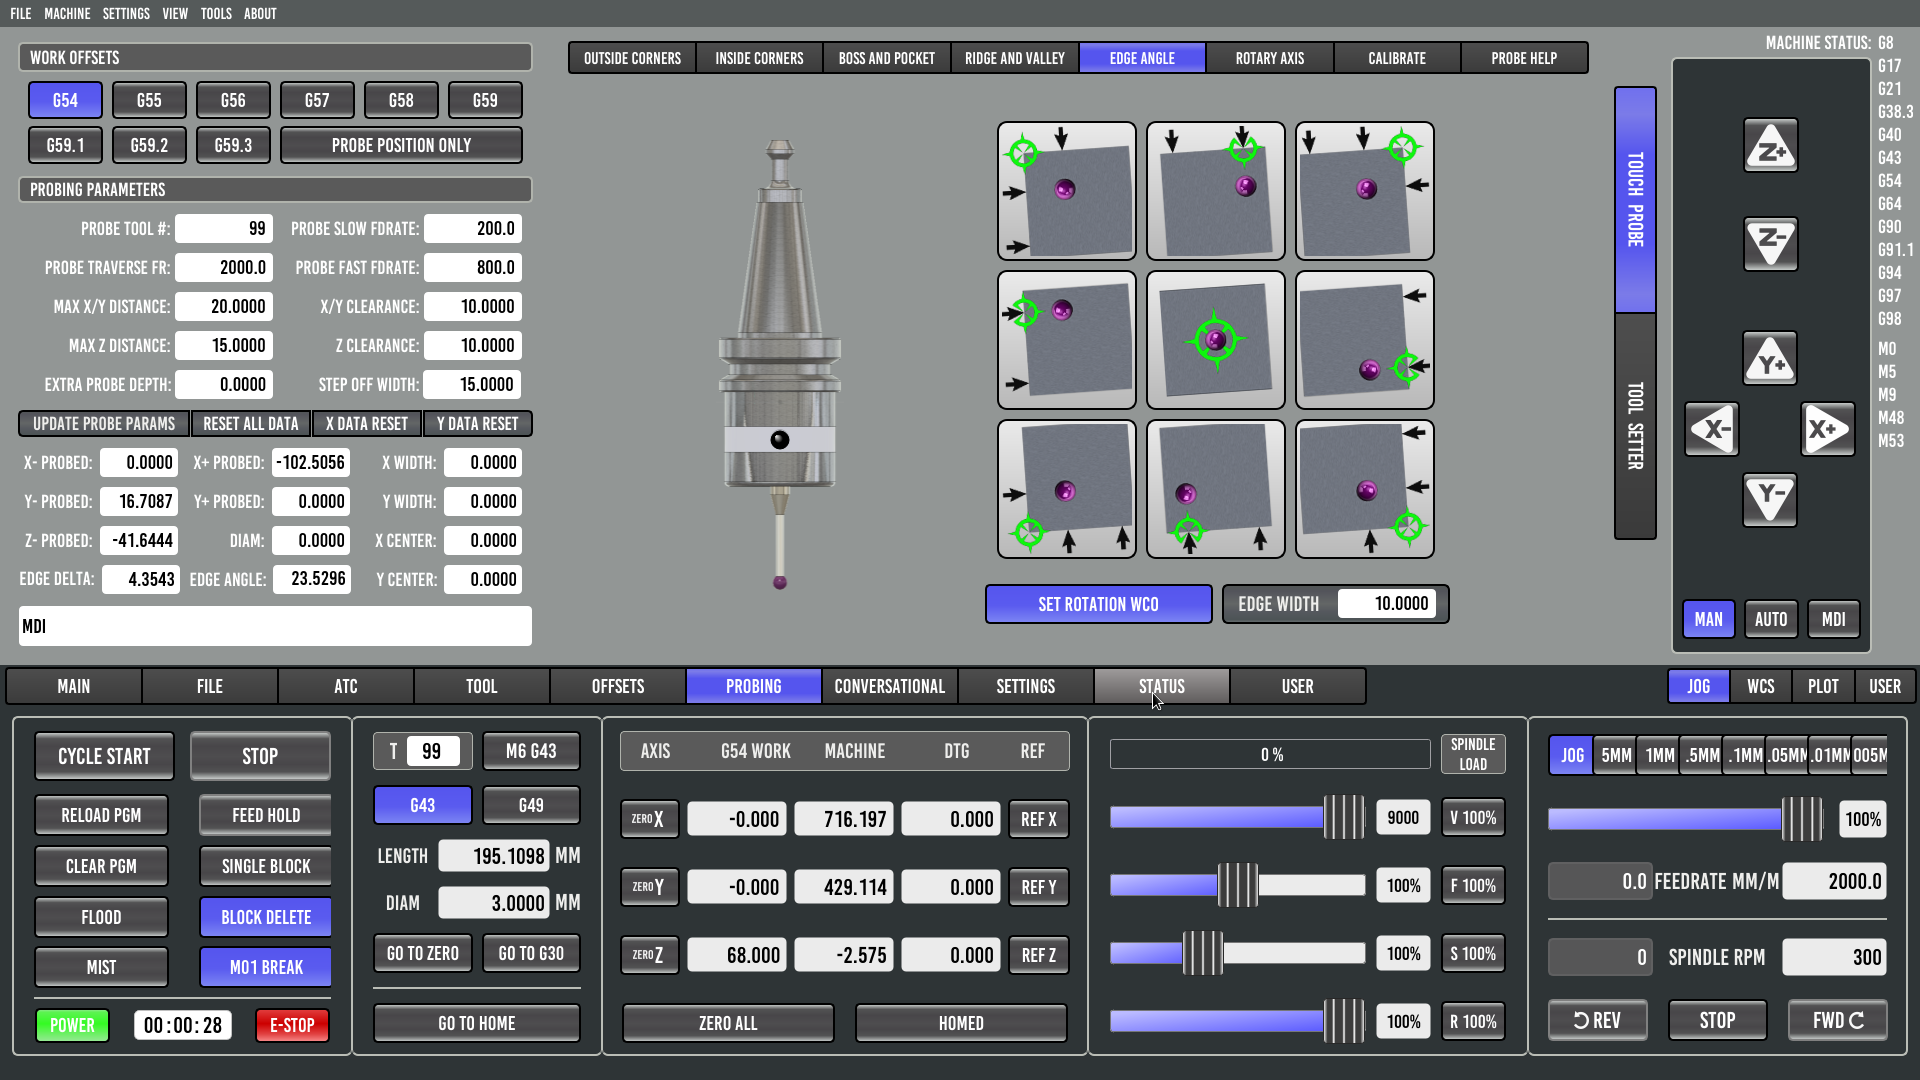Enable Single Block mode
The width and height of the screenshot is (1920, 1080).
tap(266, 866)
